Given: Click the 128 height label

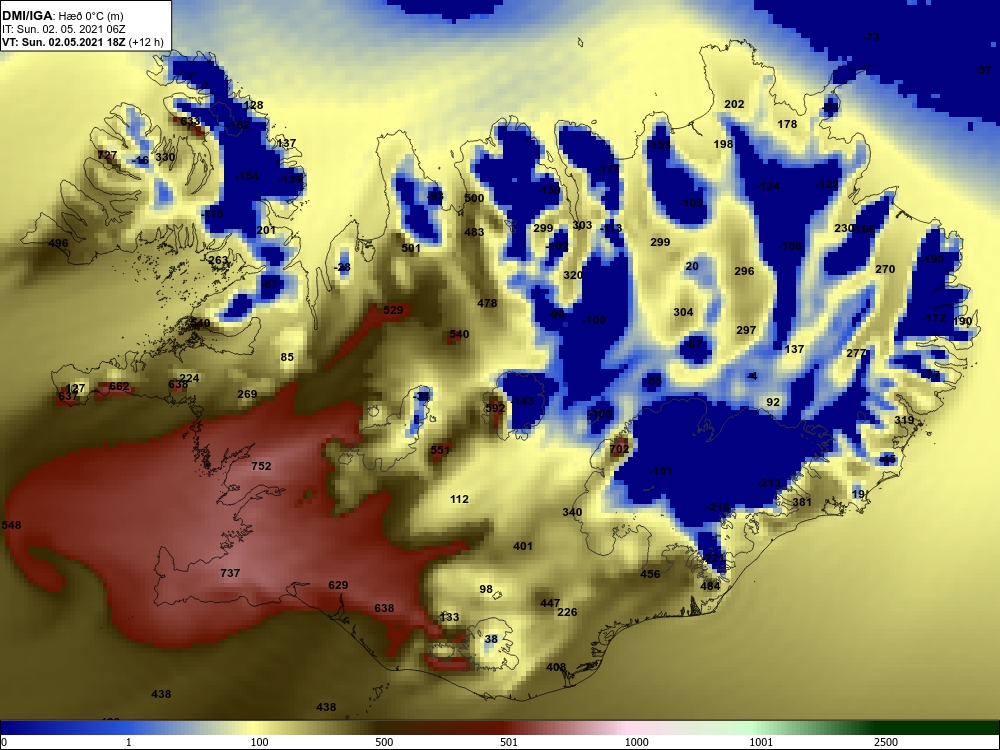Looking at the screenshot, I should pyautogui.click(x=253, y=105).
